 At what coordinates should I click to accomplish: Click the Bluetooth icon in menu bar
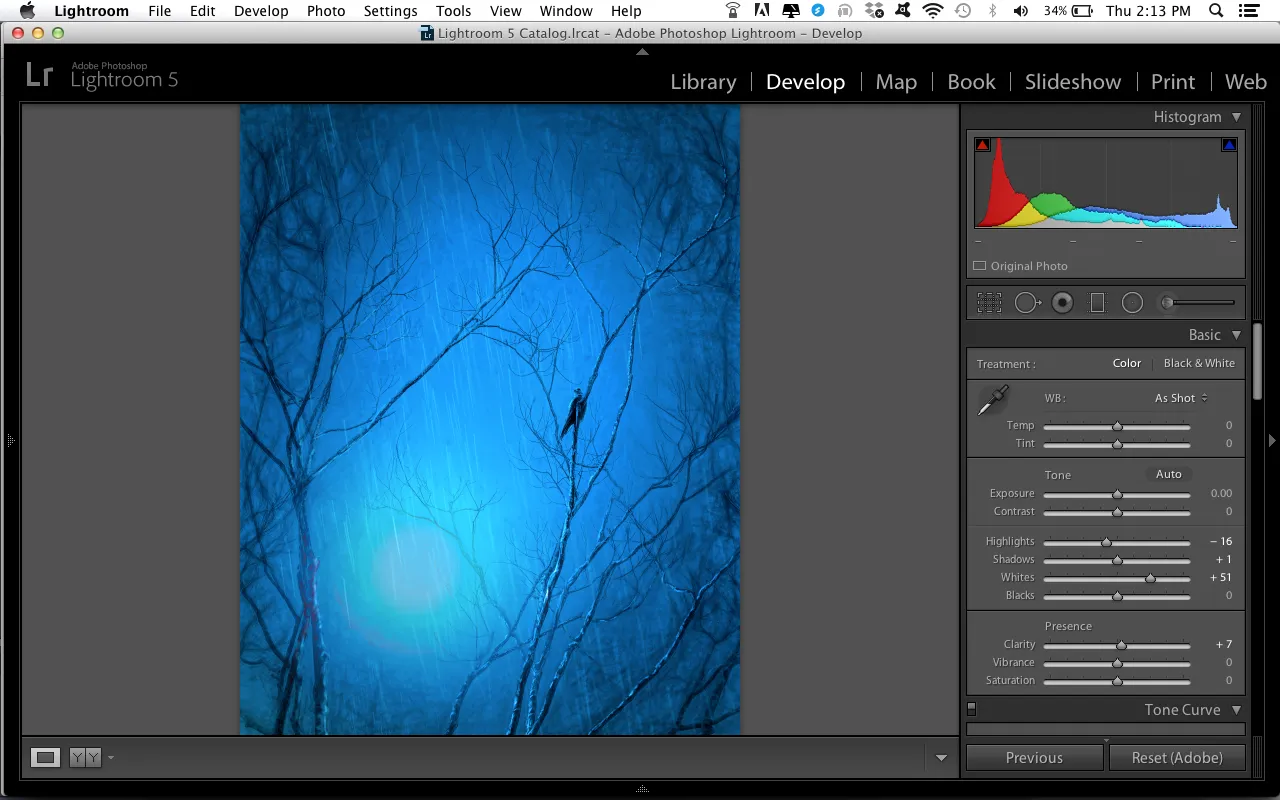click(x=992, y=11)
